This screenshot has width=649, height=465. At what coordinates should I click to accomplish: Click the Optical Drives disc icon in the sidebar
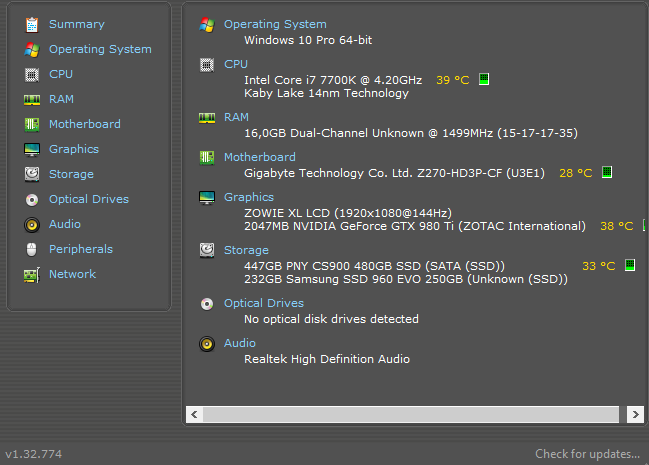pyautogui.click(x=31, y=199)
